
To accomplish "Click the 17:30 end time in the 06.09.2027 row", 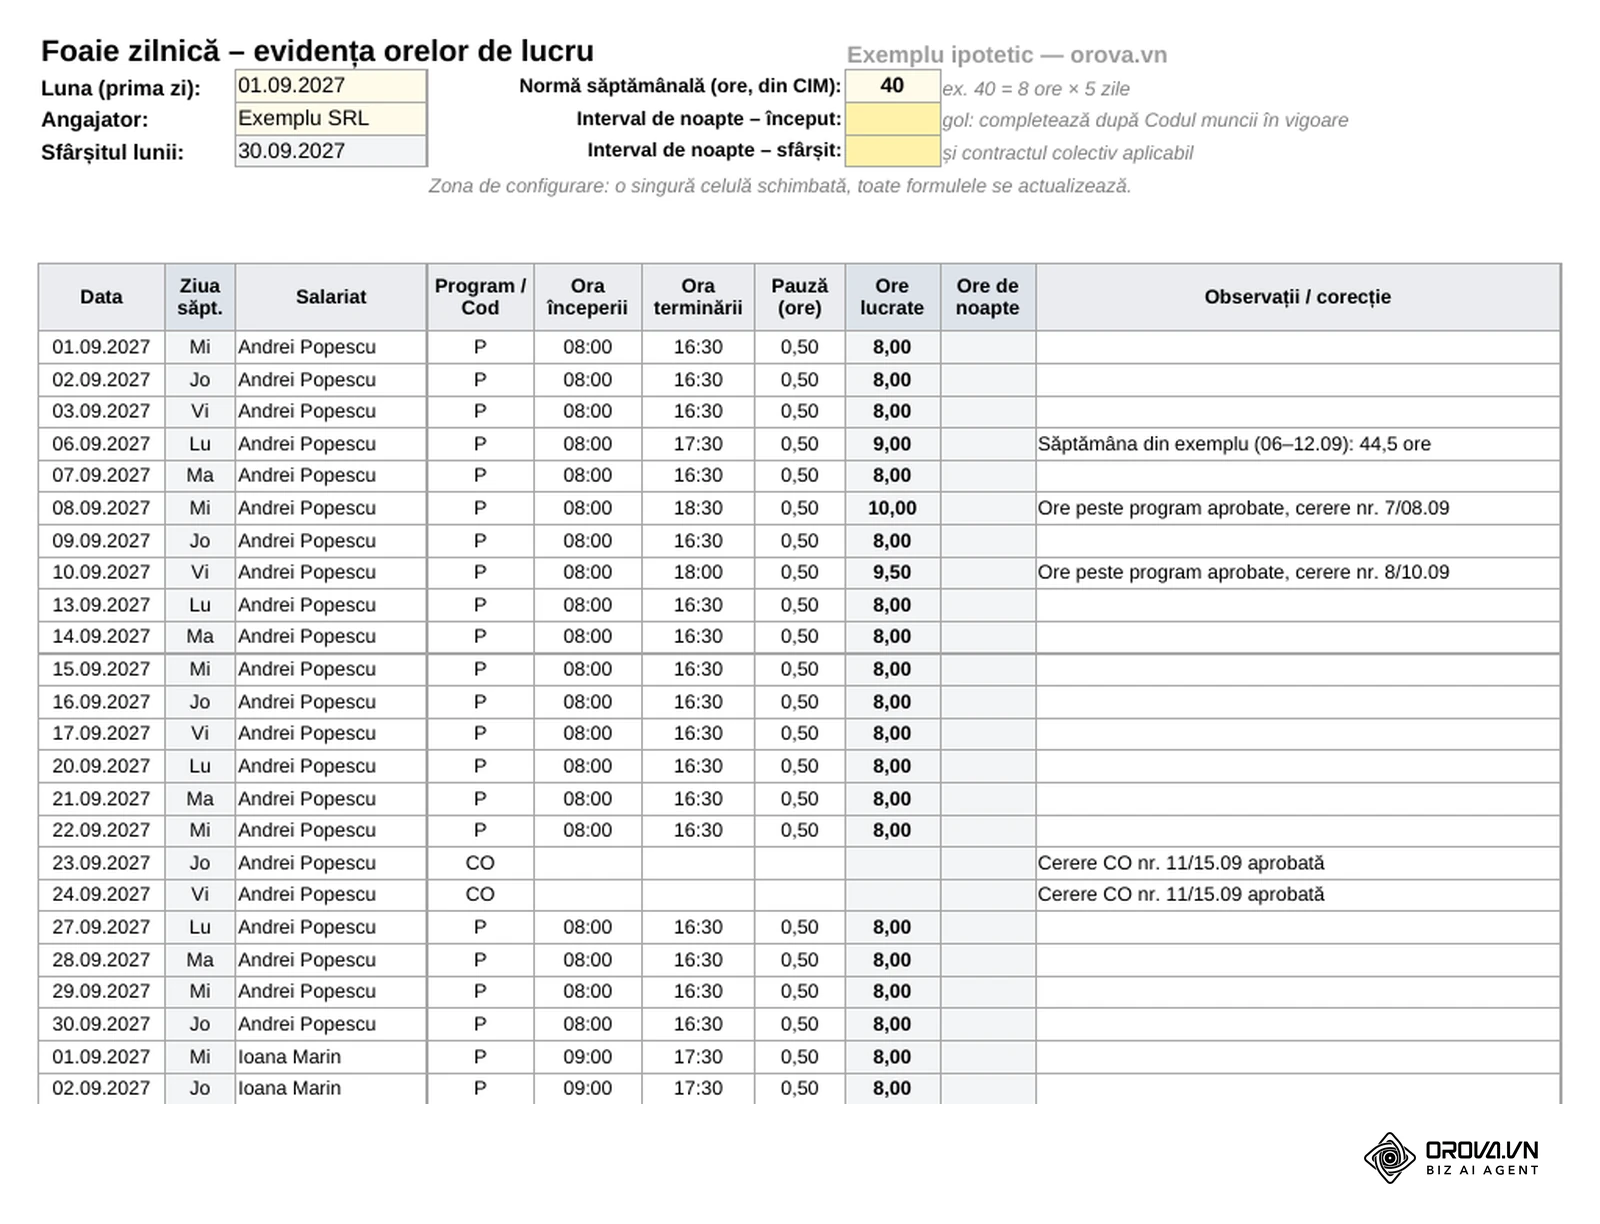I will [698, 444].
